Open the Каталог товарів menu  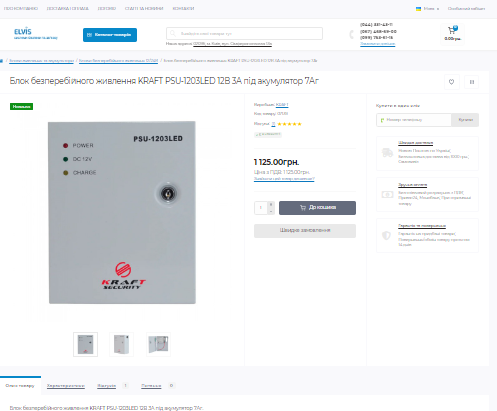[x=110, y=35]
